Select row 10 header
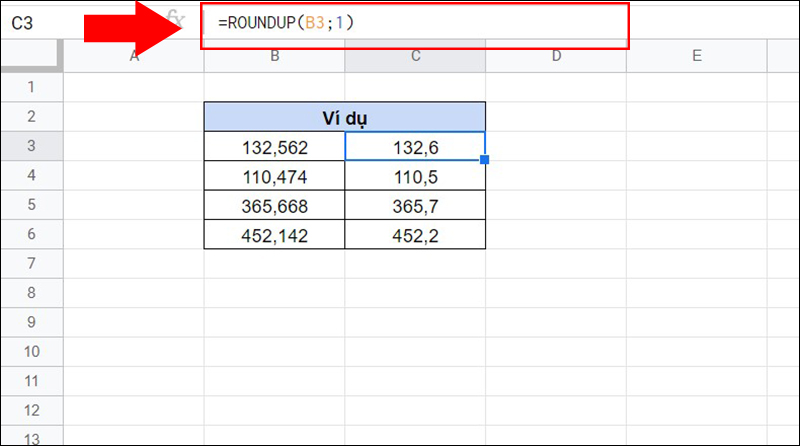Viewport: 800px width, 446px height. pyautogui.click(x=32, y=352)
